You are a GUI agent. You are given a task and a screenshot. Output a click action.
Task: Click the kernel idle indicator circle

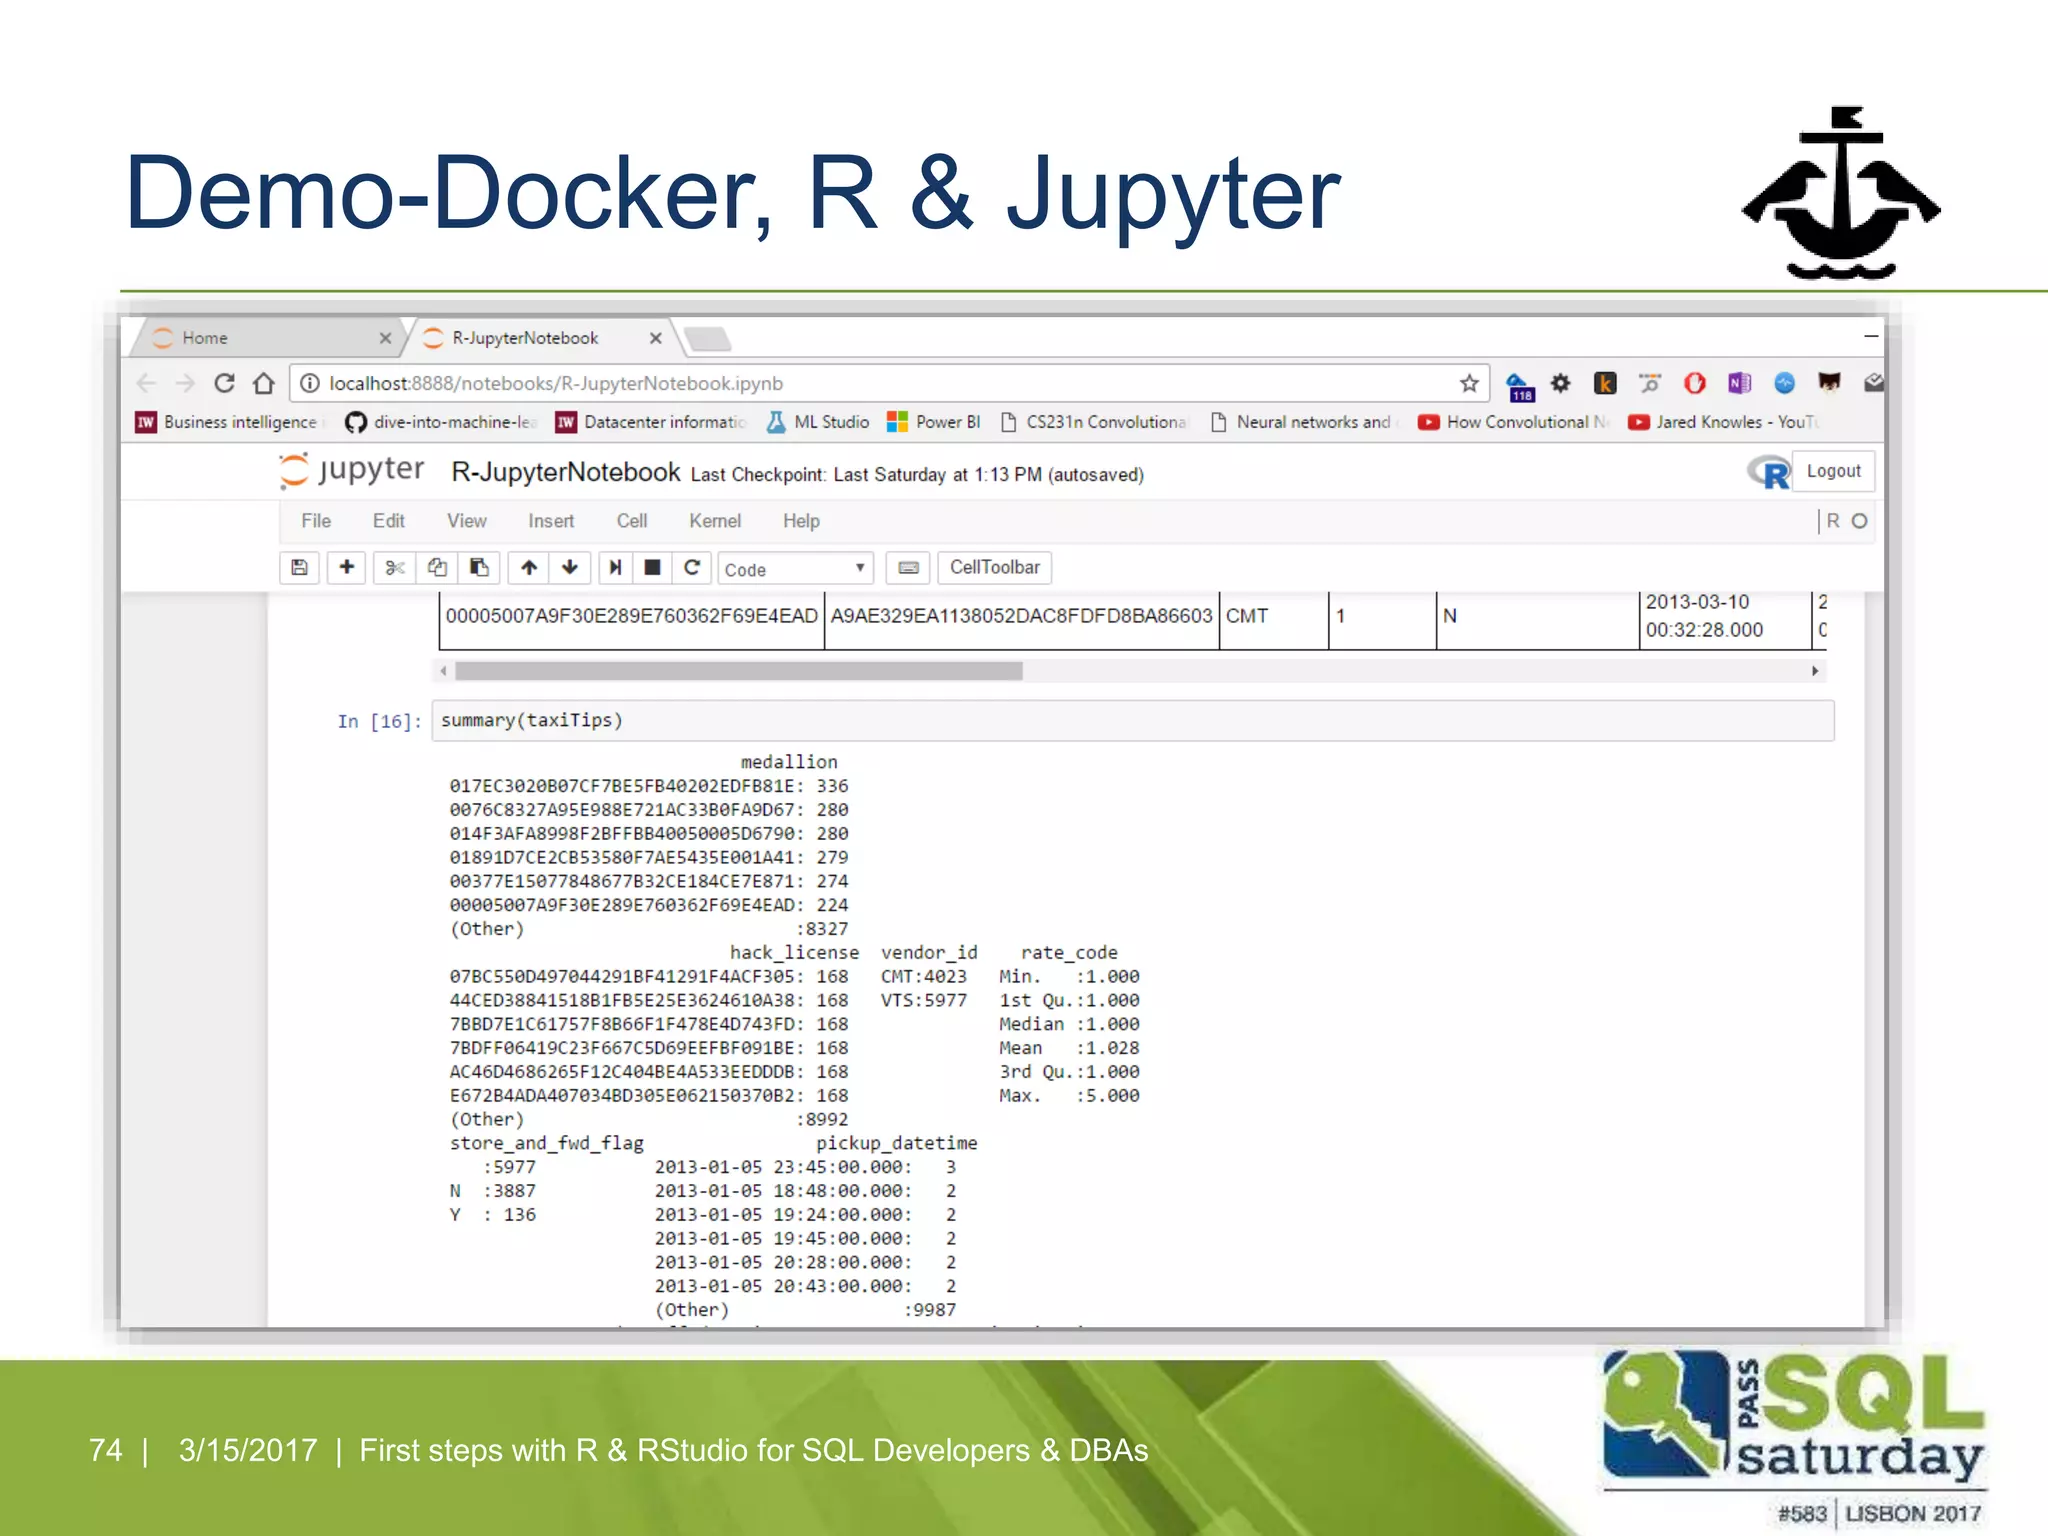[x=1859, y=521]
